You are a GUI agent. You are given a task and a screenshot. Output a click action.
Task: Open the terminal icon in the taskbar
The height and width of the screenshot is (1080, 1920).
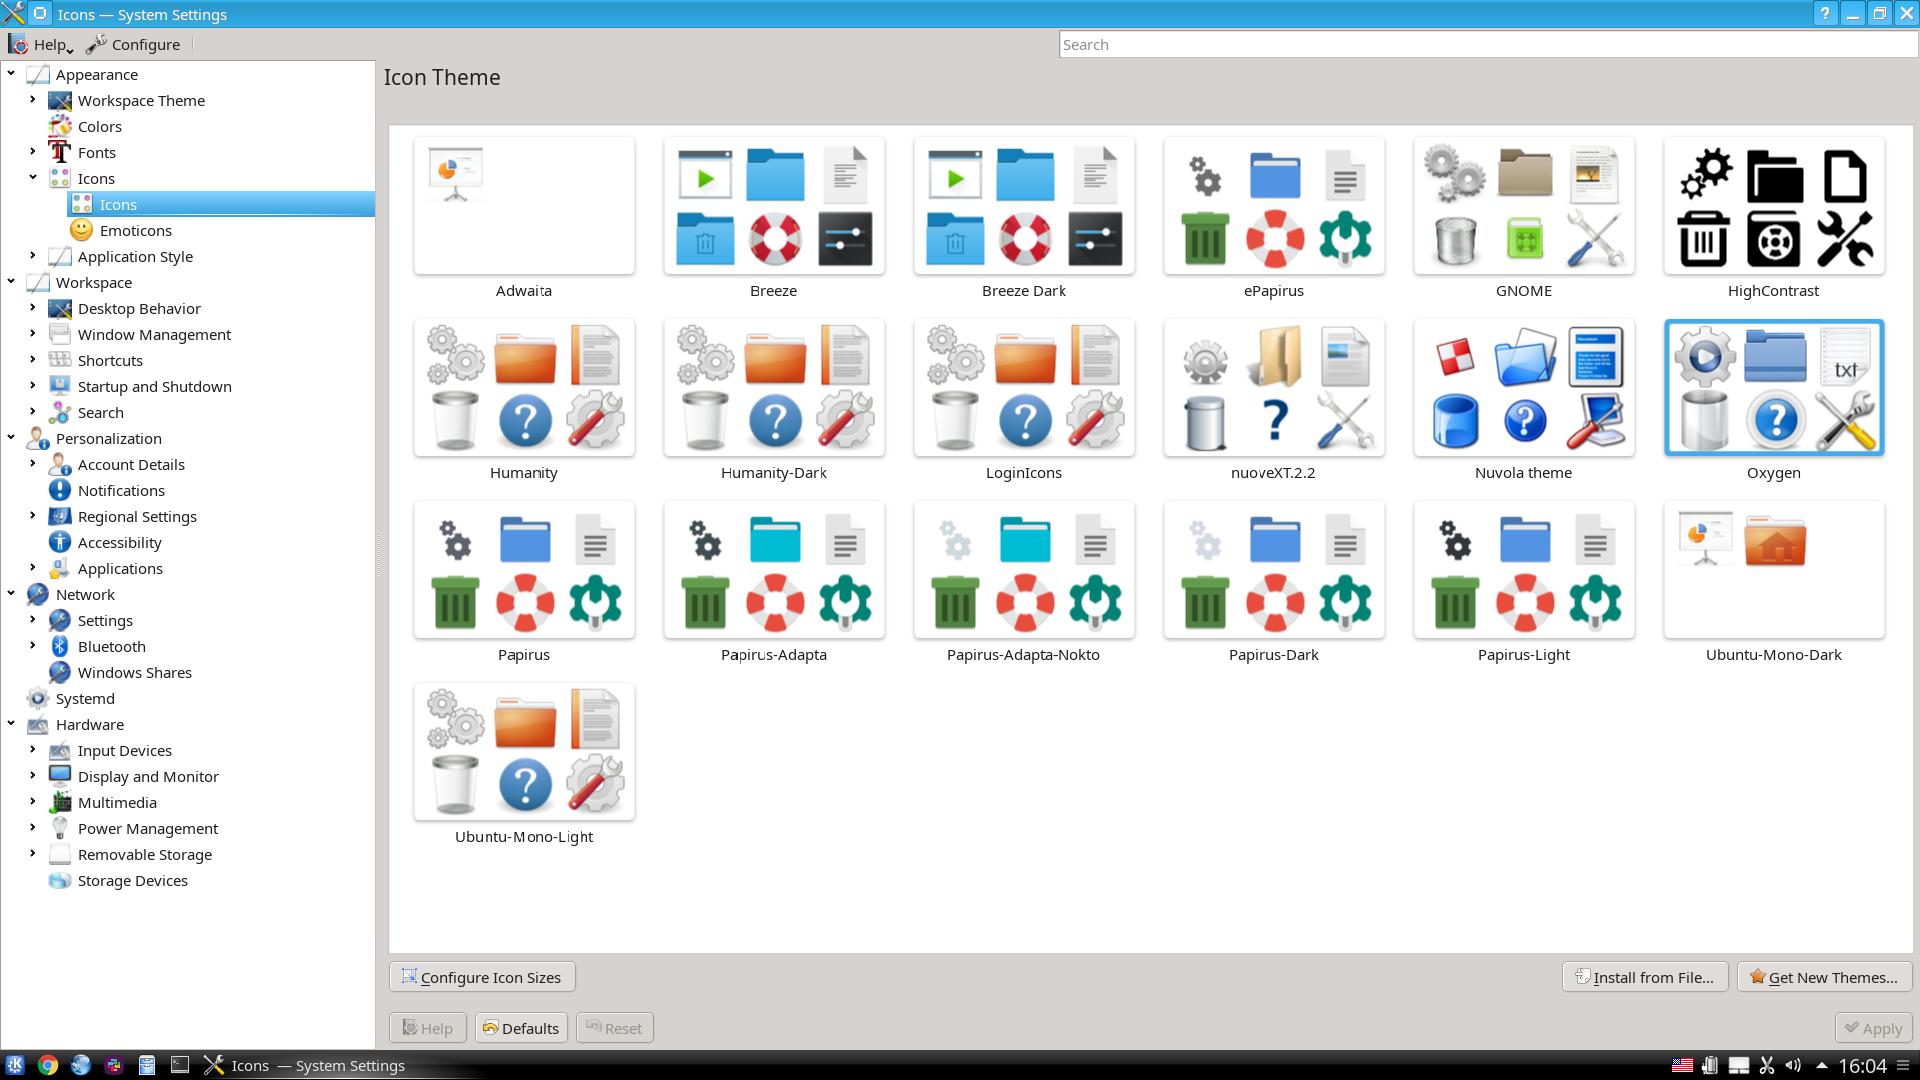pos(180,1065)
